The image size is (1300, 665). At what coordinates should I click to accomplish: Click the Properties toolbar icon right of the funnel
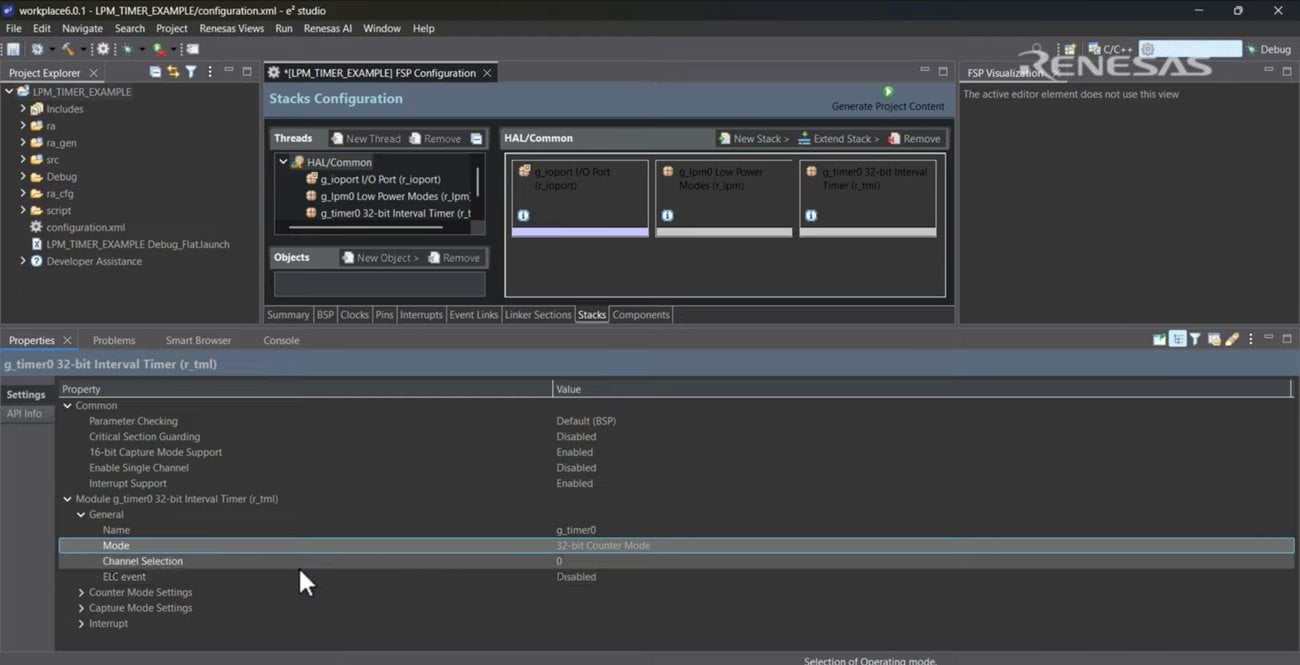pyautogui.click(x=1213, y=340)
